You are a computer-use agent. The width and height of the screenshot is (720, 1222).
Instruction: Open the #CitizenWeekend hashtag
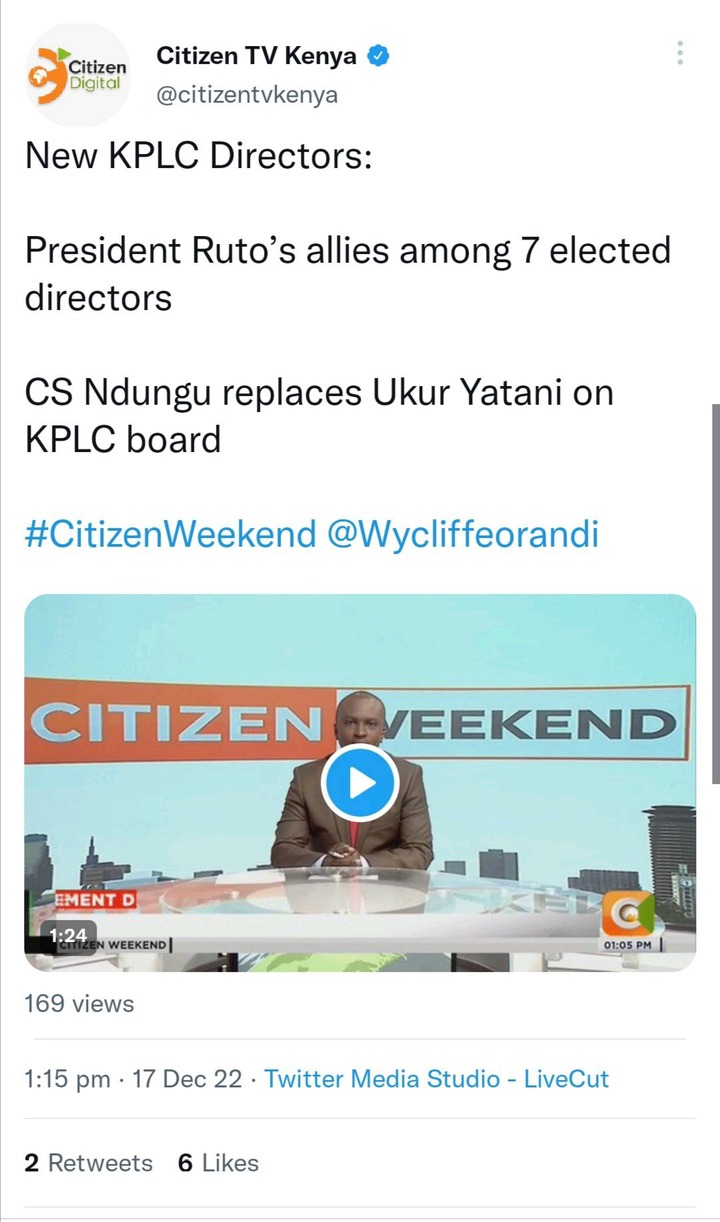click(170, 534)
